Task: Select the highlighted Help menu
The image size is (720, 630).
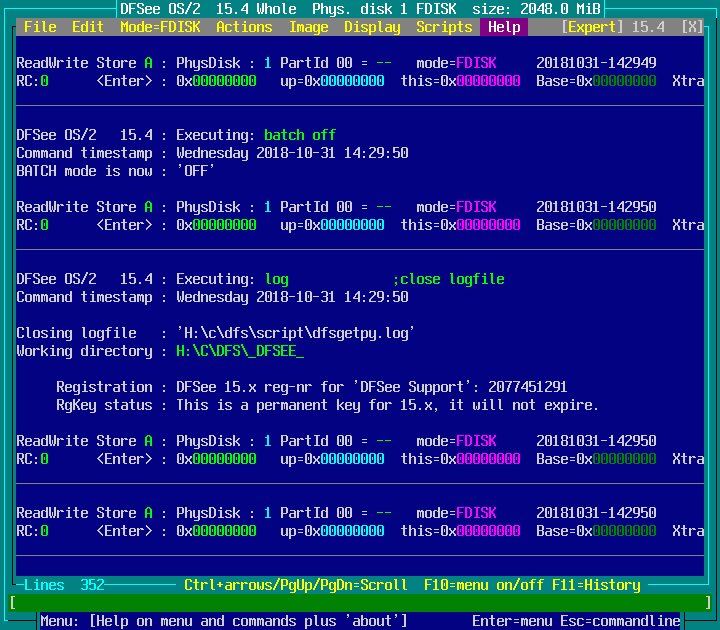Action: click(504, 27)
